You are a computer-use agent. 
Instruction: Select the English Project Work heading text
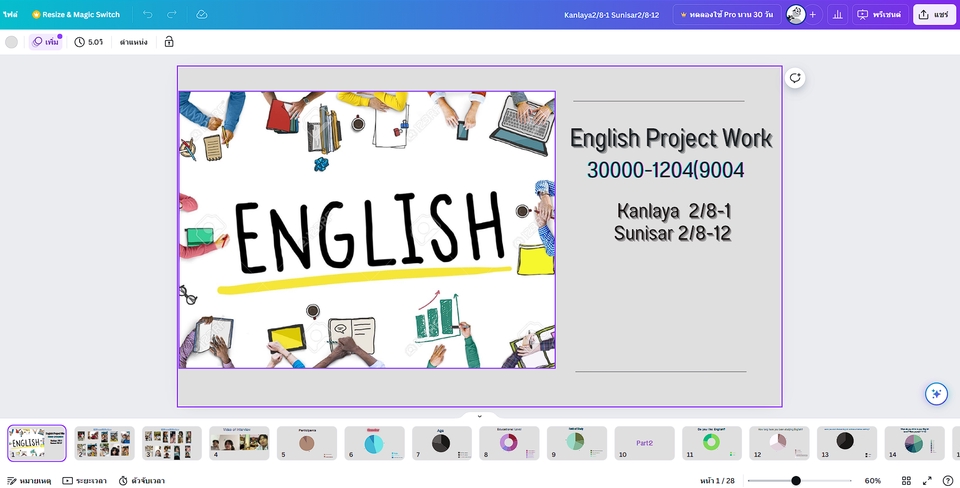671,138
